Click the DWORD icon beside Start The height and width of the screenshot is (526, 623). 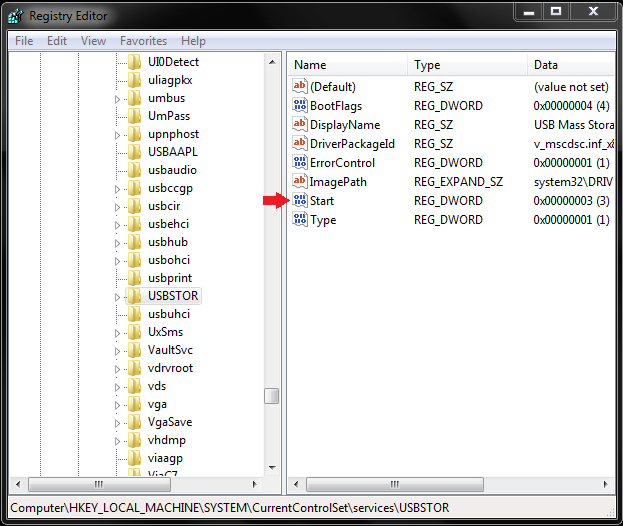click(x=300, y=200)
